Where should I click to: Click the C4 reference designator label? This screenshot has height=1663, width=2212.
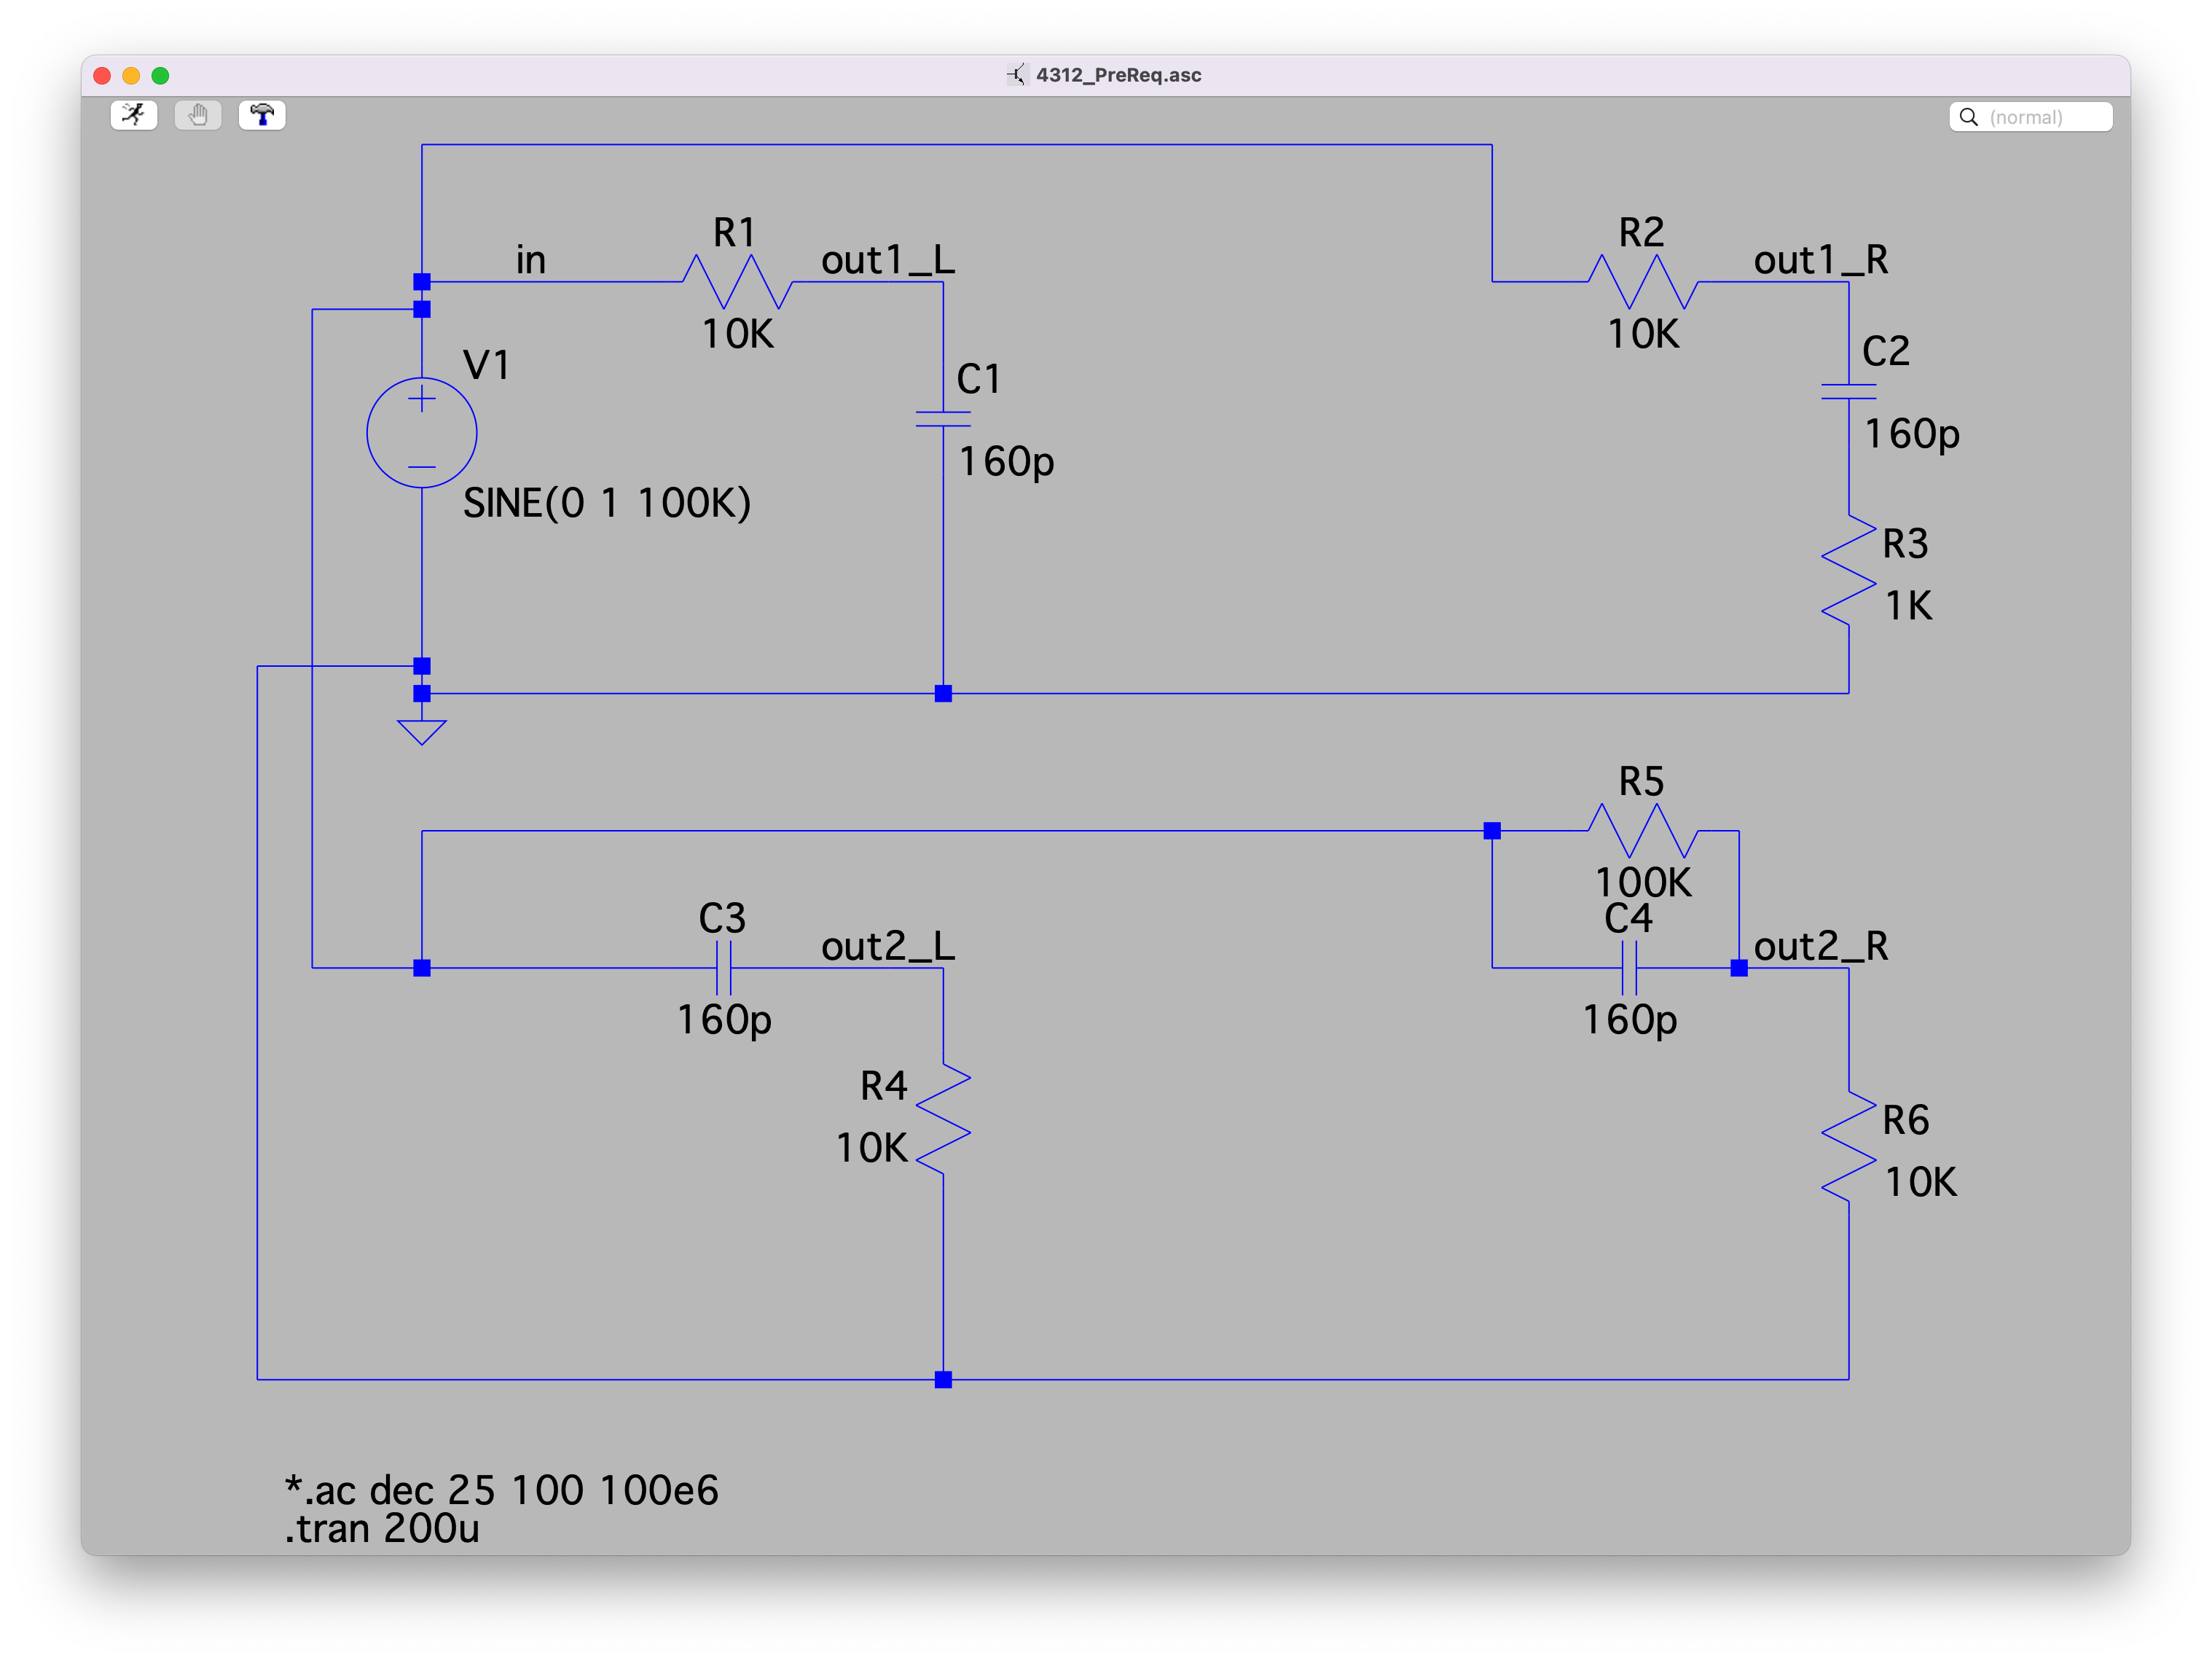point(1628,919)
